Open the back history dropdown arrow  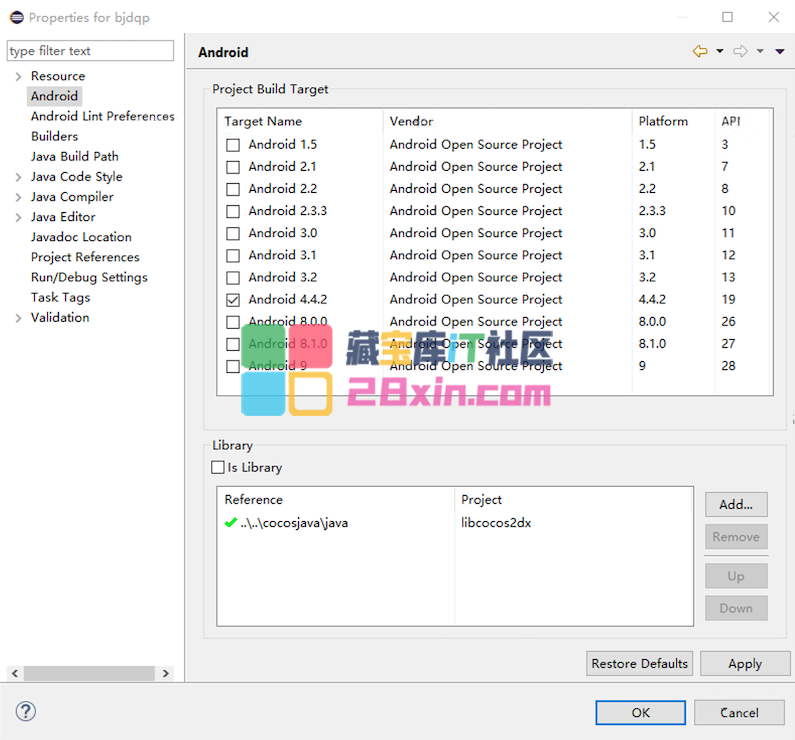tap(719, 52)
